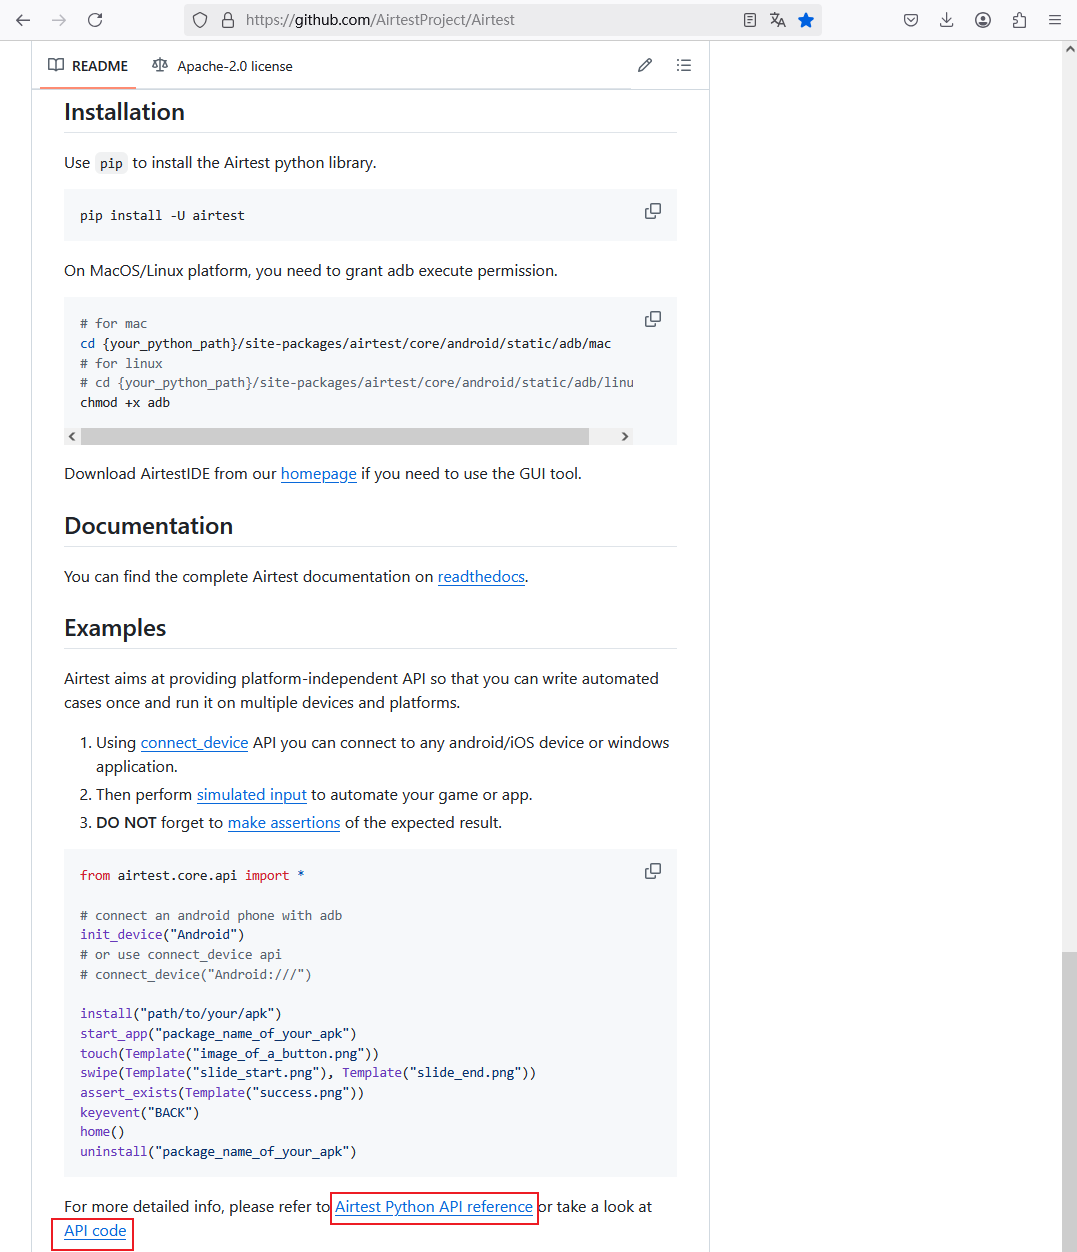
Task: Switch to the README tab
Action: point(88,66)
